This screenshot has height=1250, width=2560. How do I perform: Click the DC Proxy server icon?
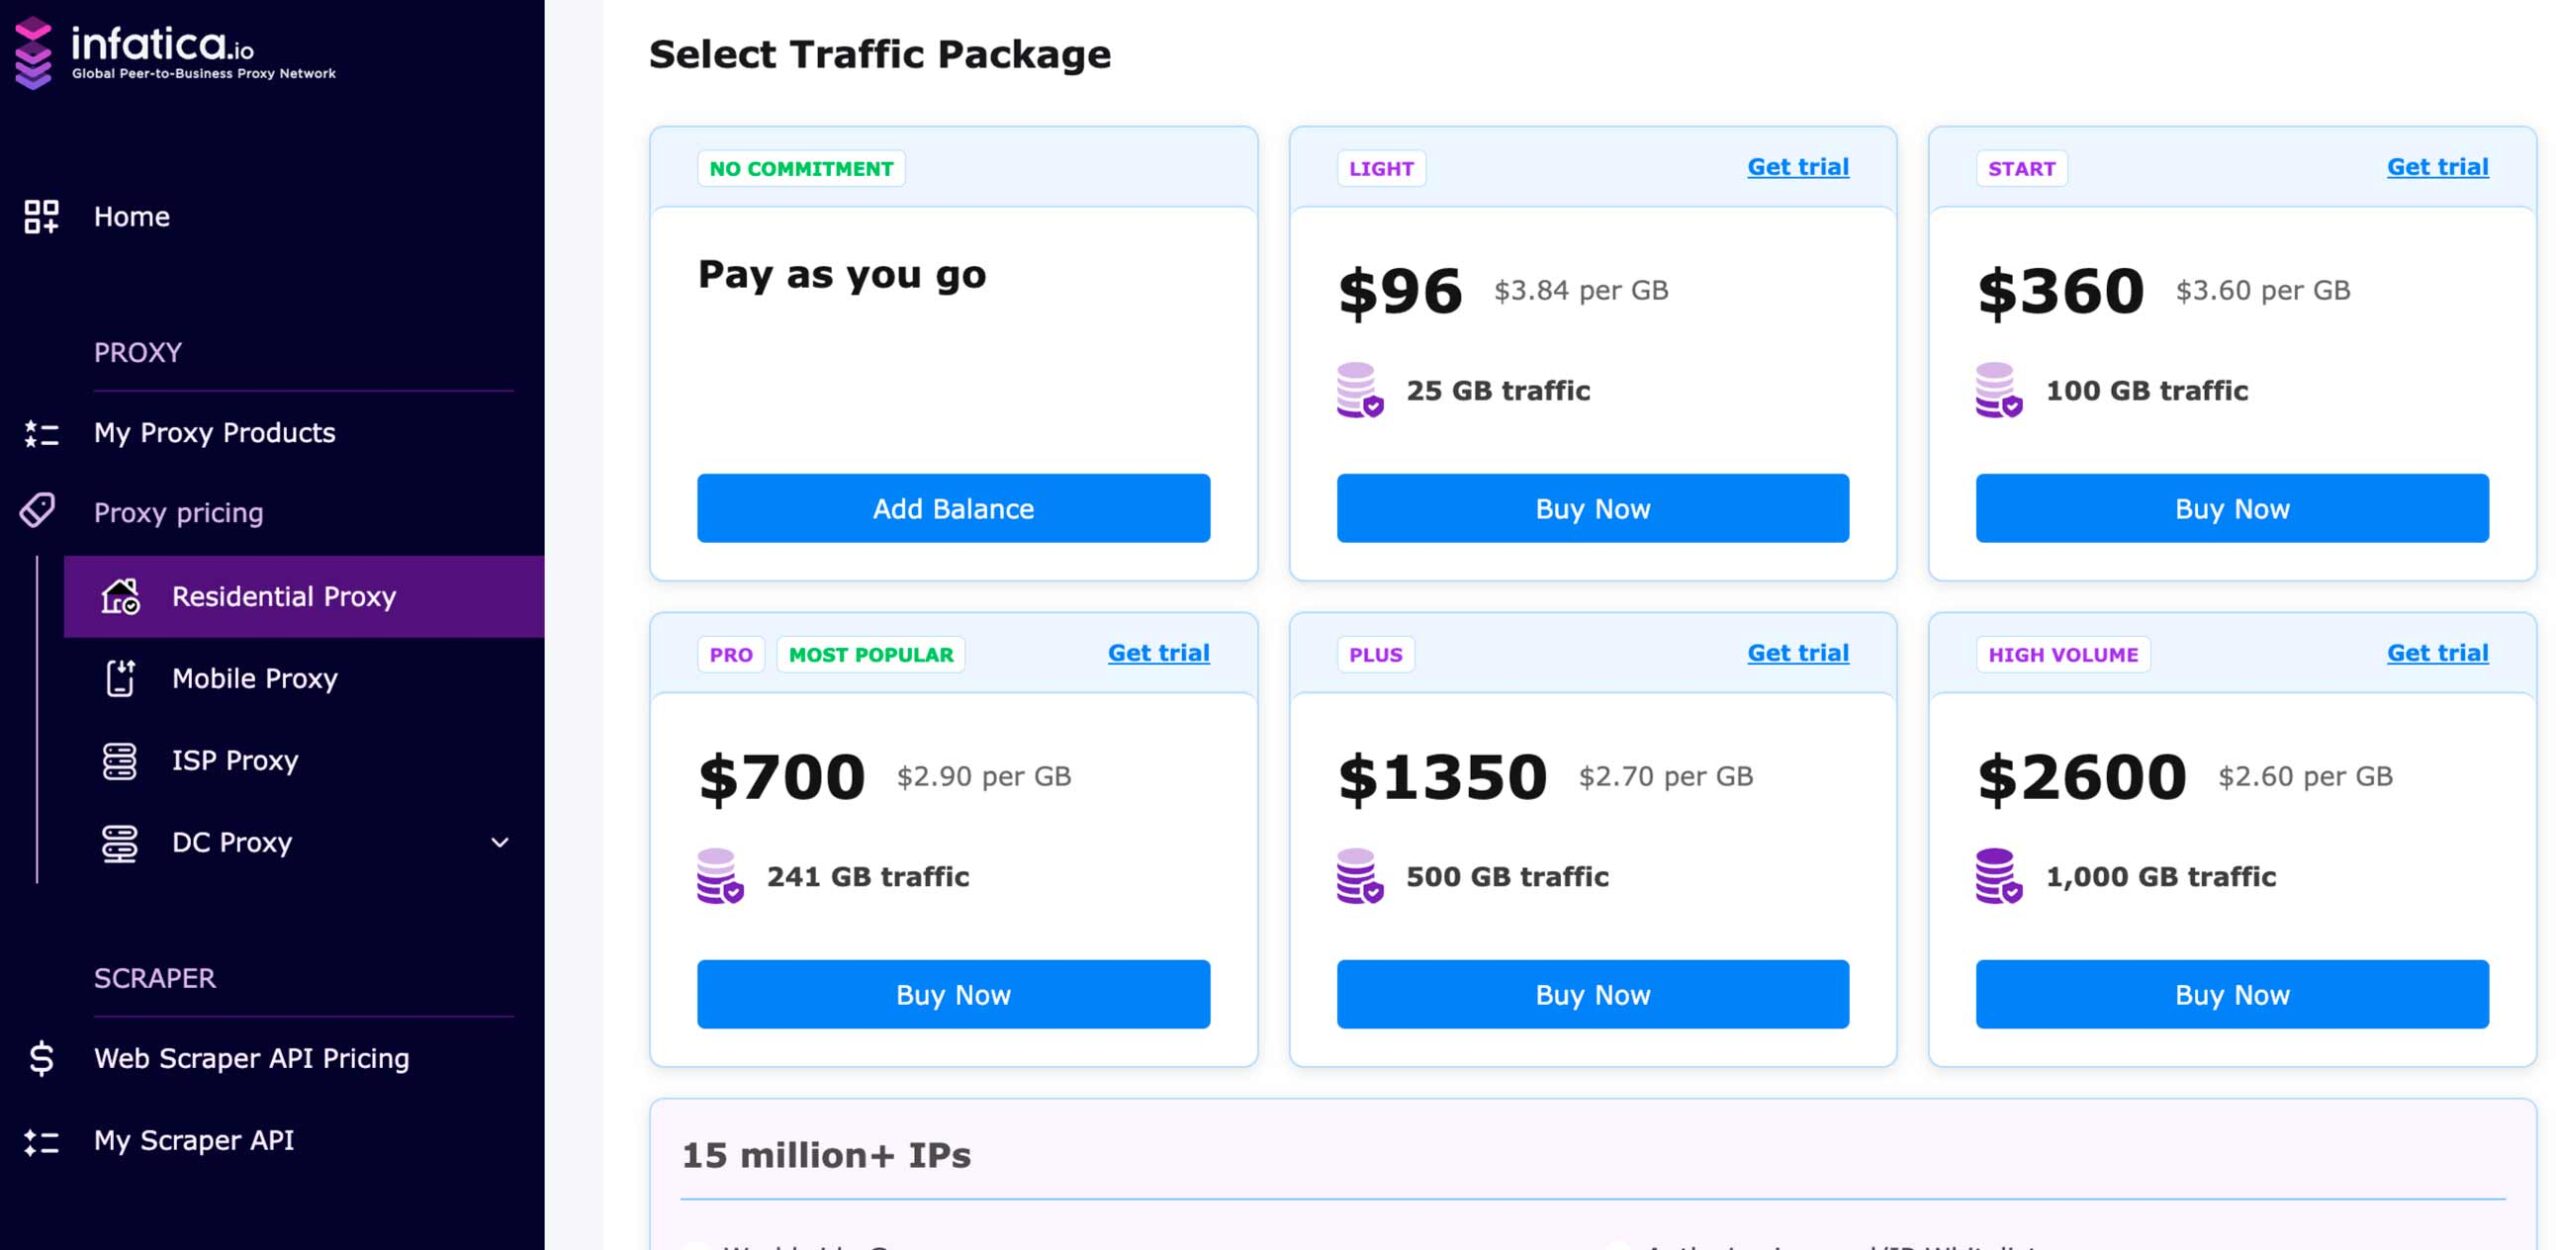tap(120, 843)
